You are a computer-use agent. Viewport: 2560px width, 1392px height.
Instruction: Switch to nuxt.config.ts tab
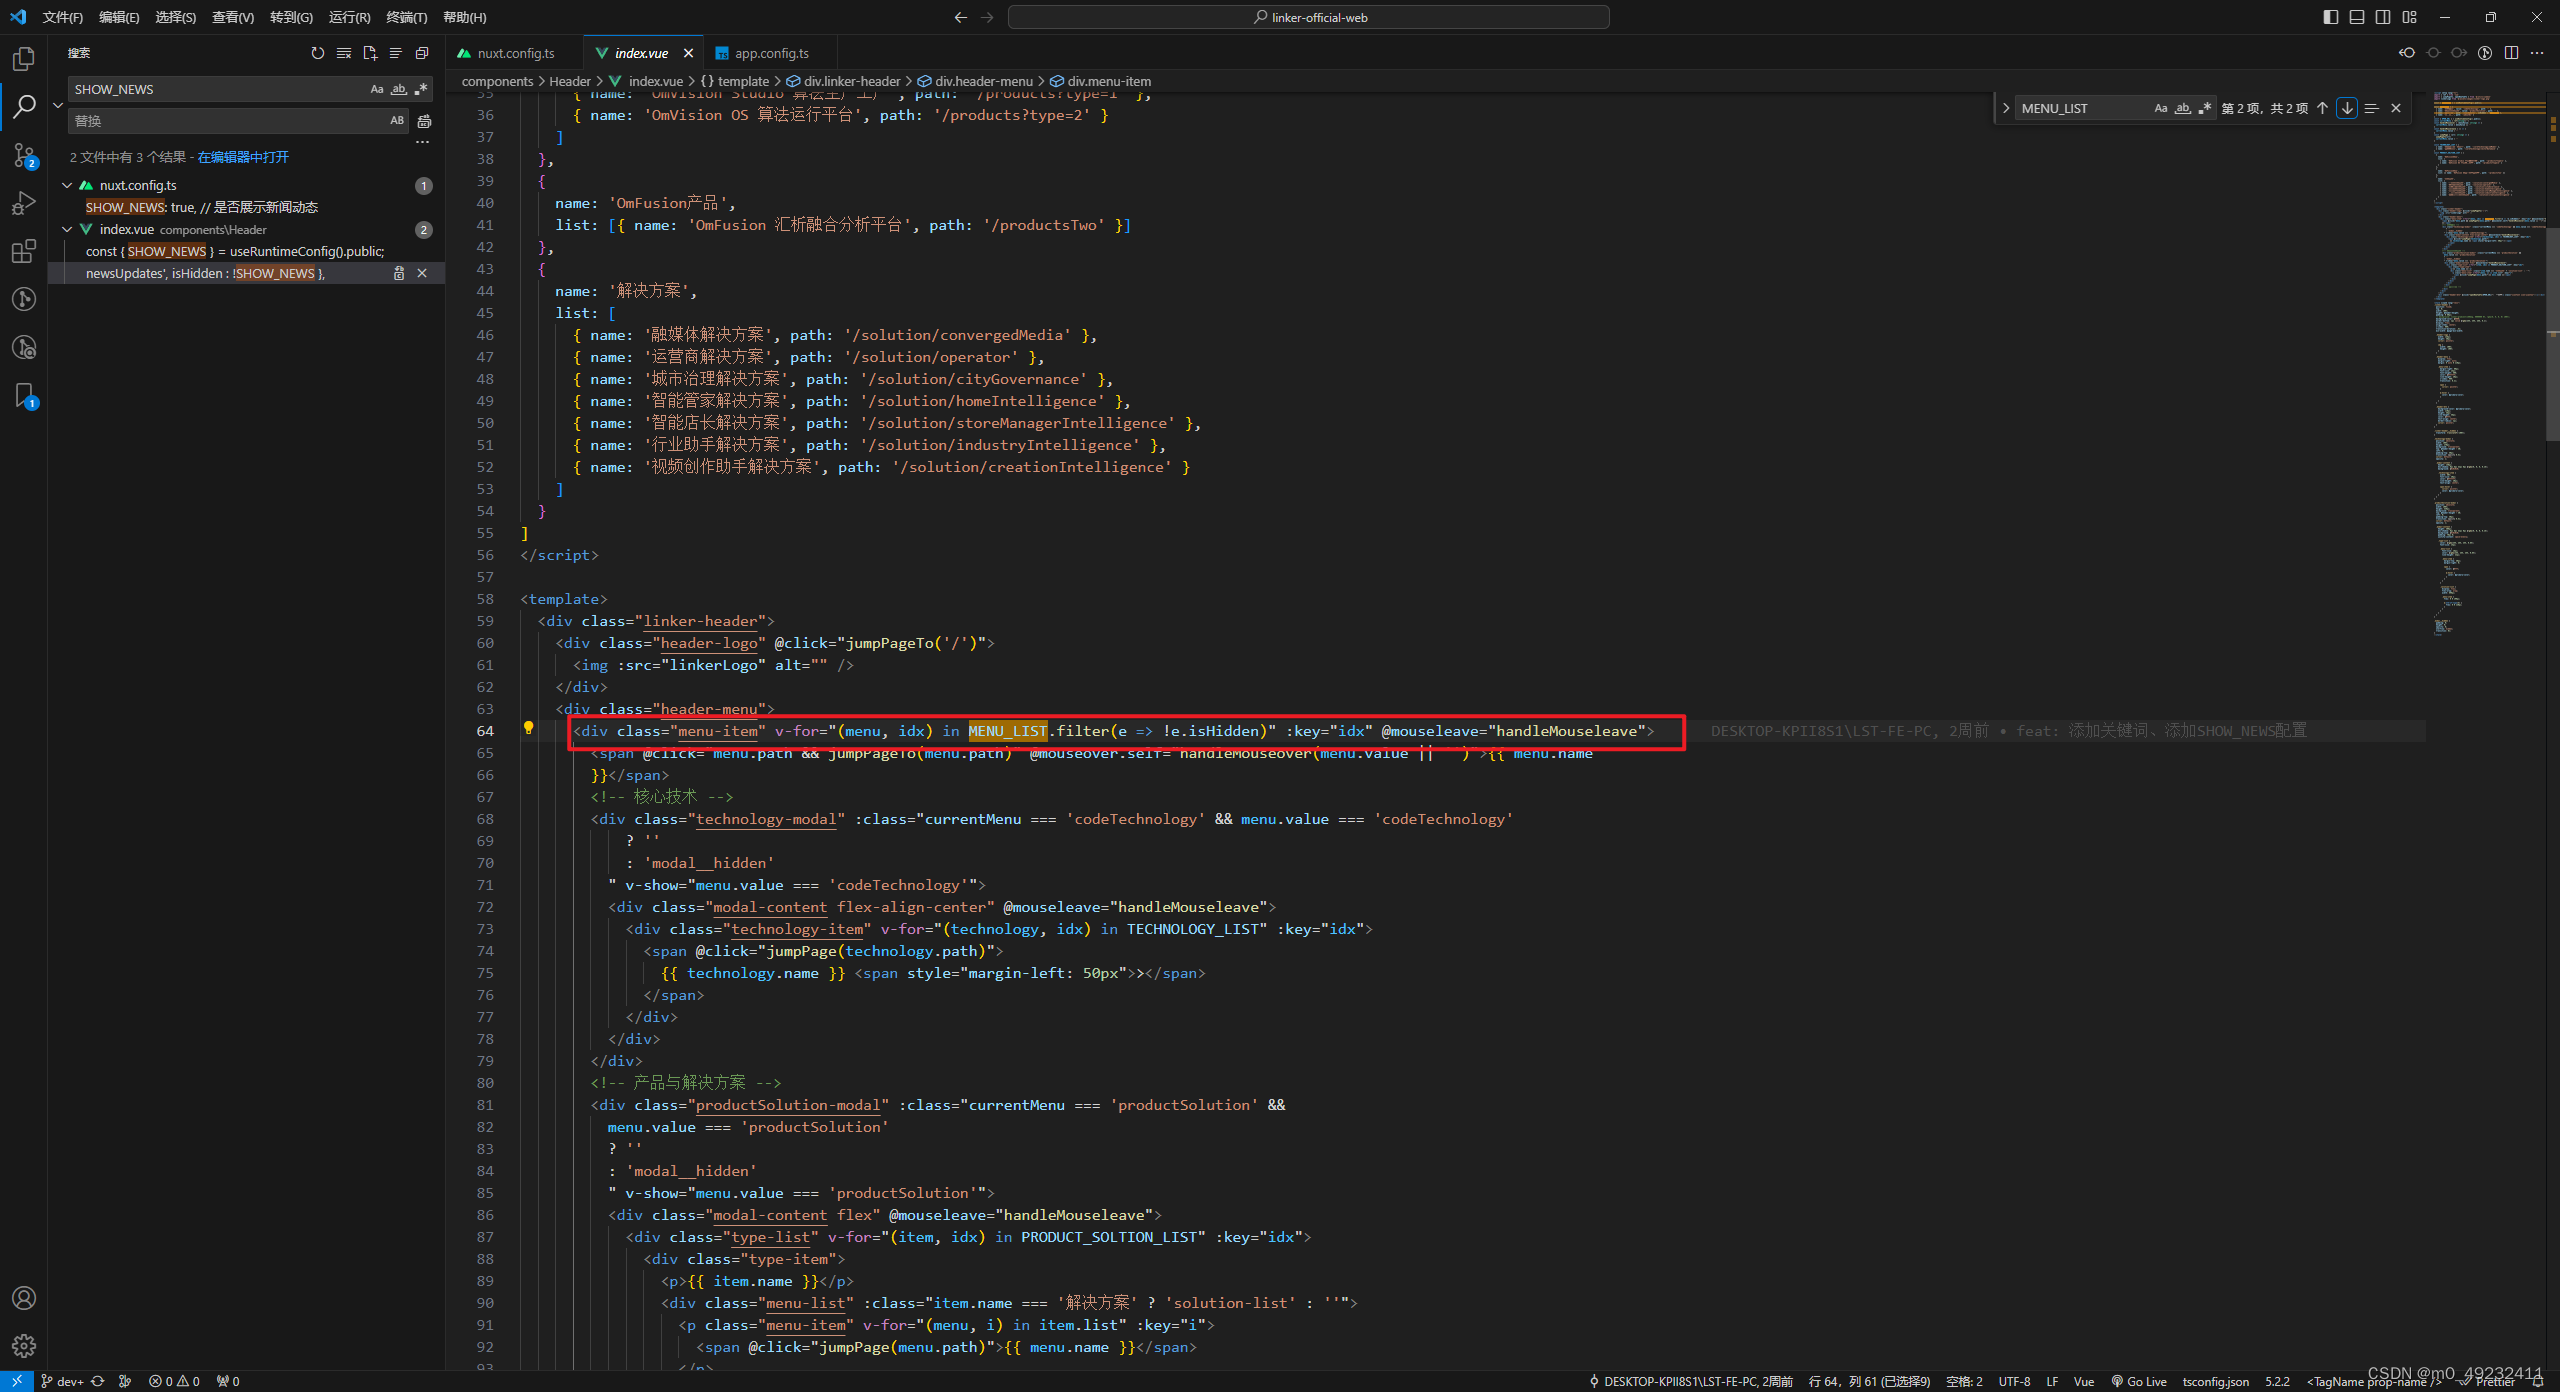click(x=514, y=53)
